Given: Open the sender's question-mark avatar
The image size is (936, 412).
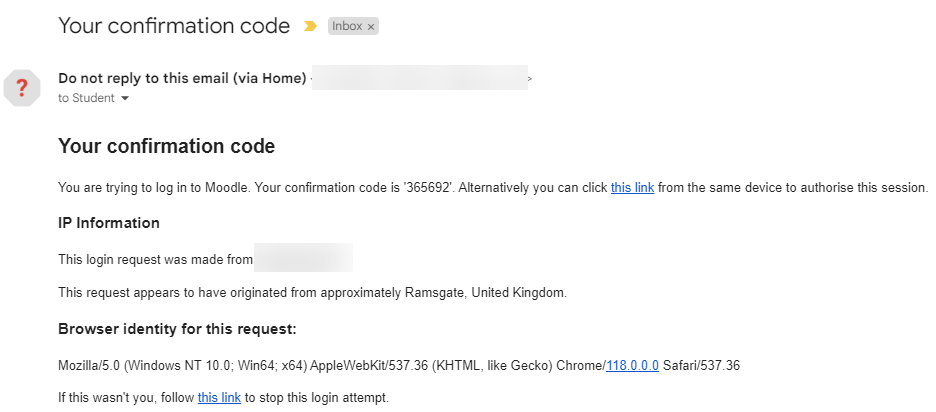Looking at the screenshot, I should (x=21, y=88).
